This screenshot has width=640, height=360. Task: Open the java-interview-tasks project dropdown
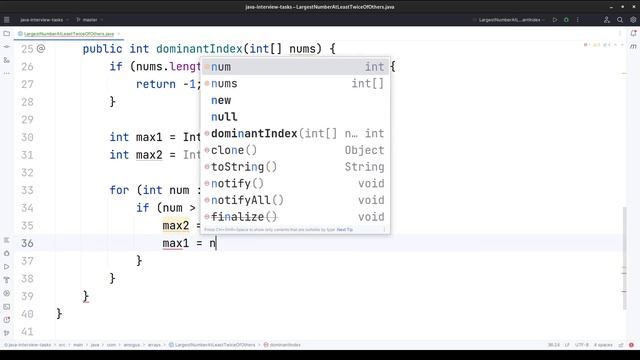tap(44, 20)
